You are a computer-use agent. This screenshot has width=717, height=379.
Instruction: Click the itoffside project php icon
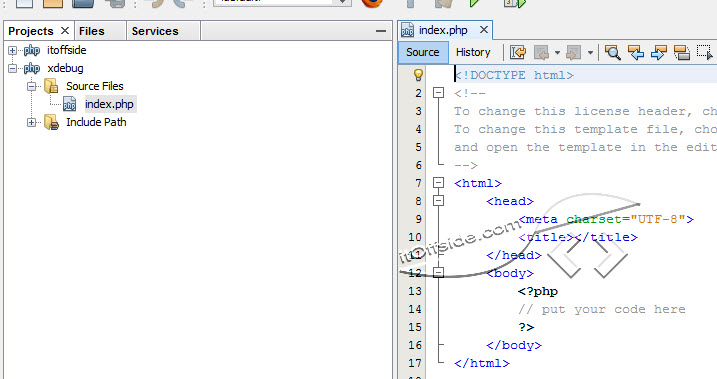32,50
